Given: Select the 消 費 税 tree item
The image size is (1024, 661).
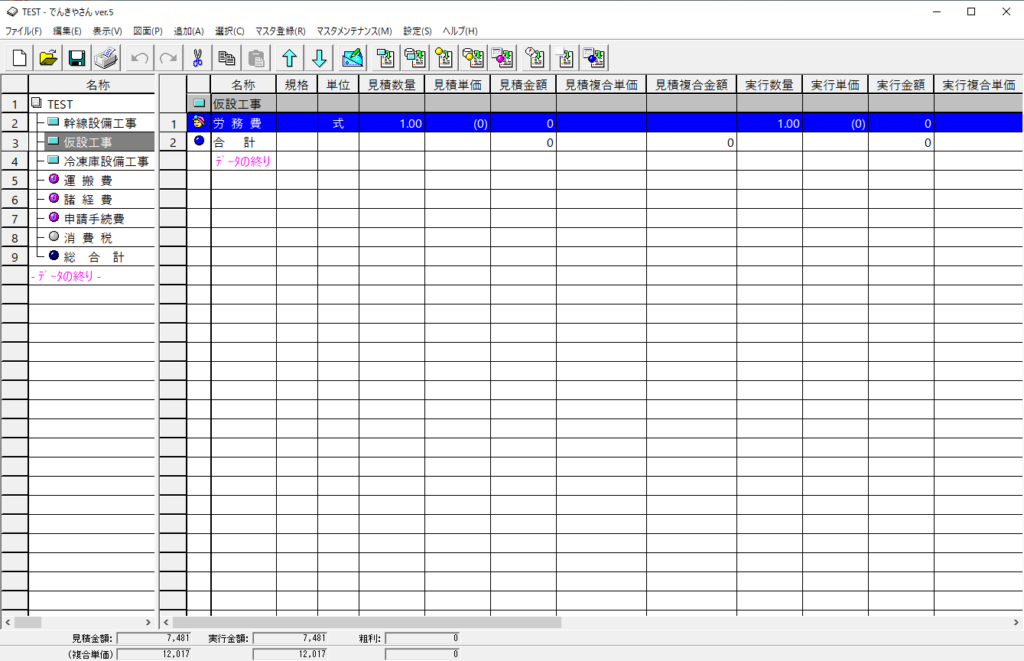Looking at the screenshot, I should pyautogui.click(x=88, y=237).
